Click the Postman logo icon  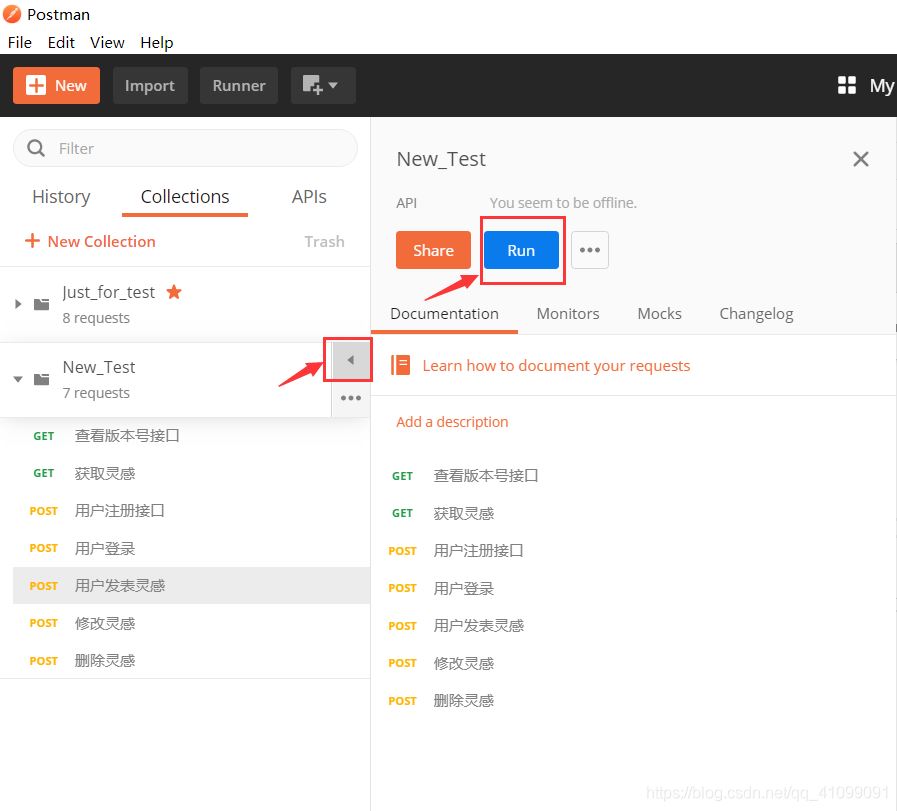tap(12, 14)
